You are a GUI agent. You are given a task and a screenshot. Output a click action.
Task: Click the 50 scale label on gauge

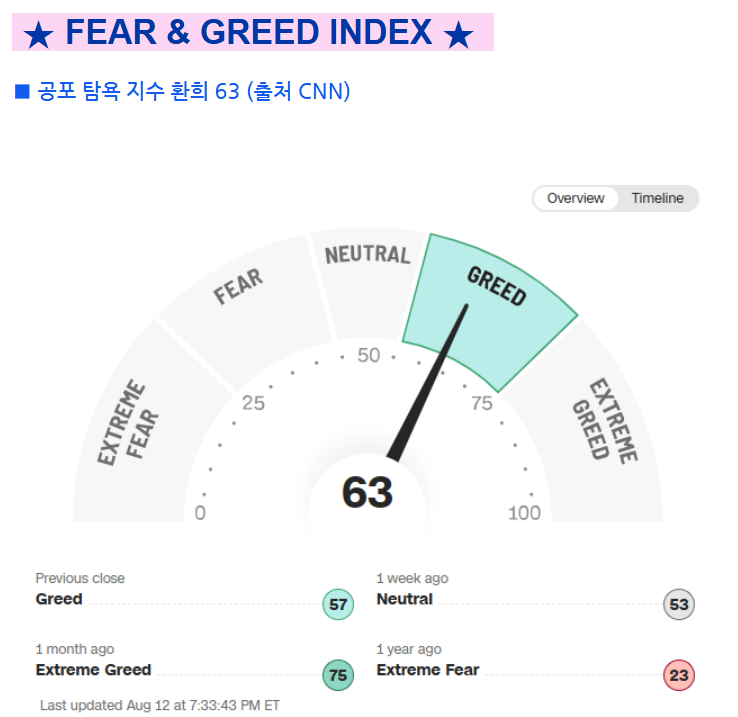(368, 355)
